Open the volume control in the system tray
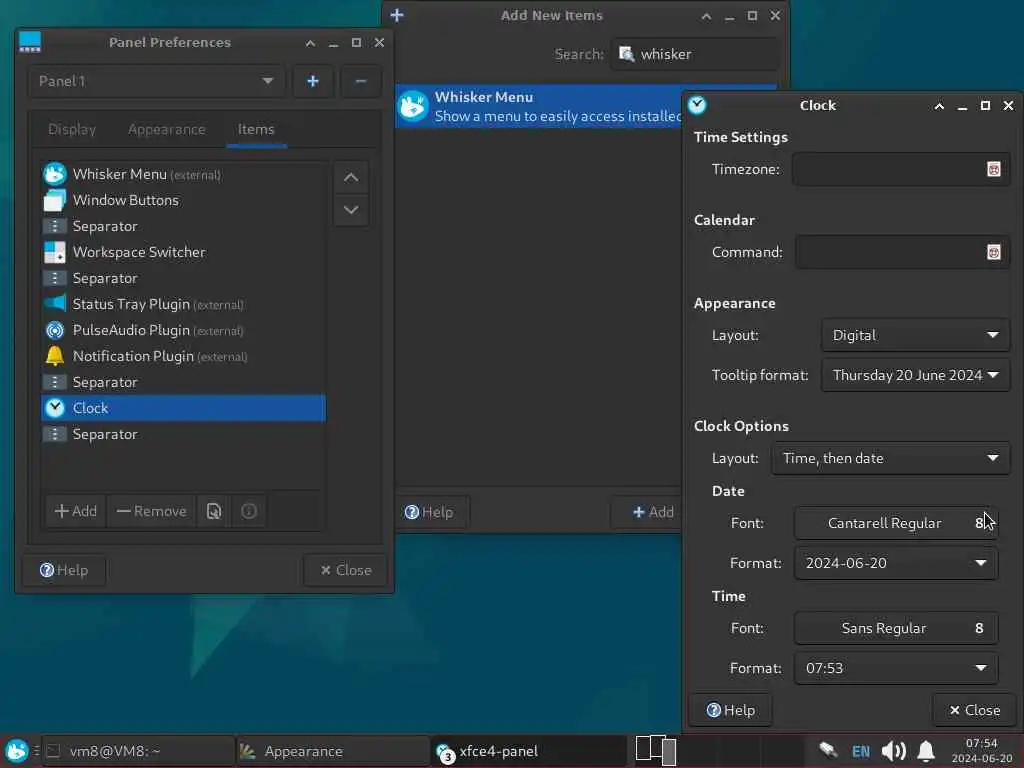 pyautogui.click(x=893, y=751)
